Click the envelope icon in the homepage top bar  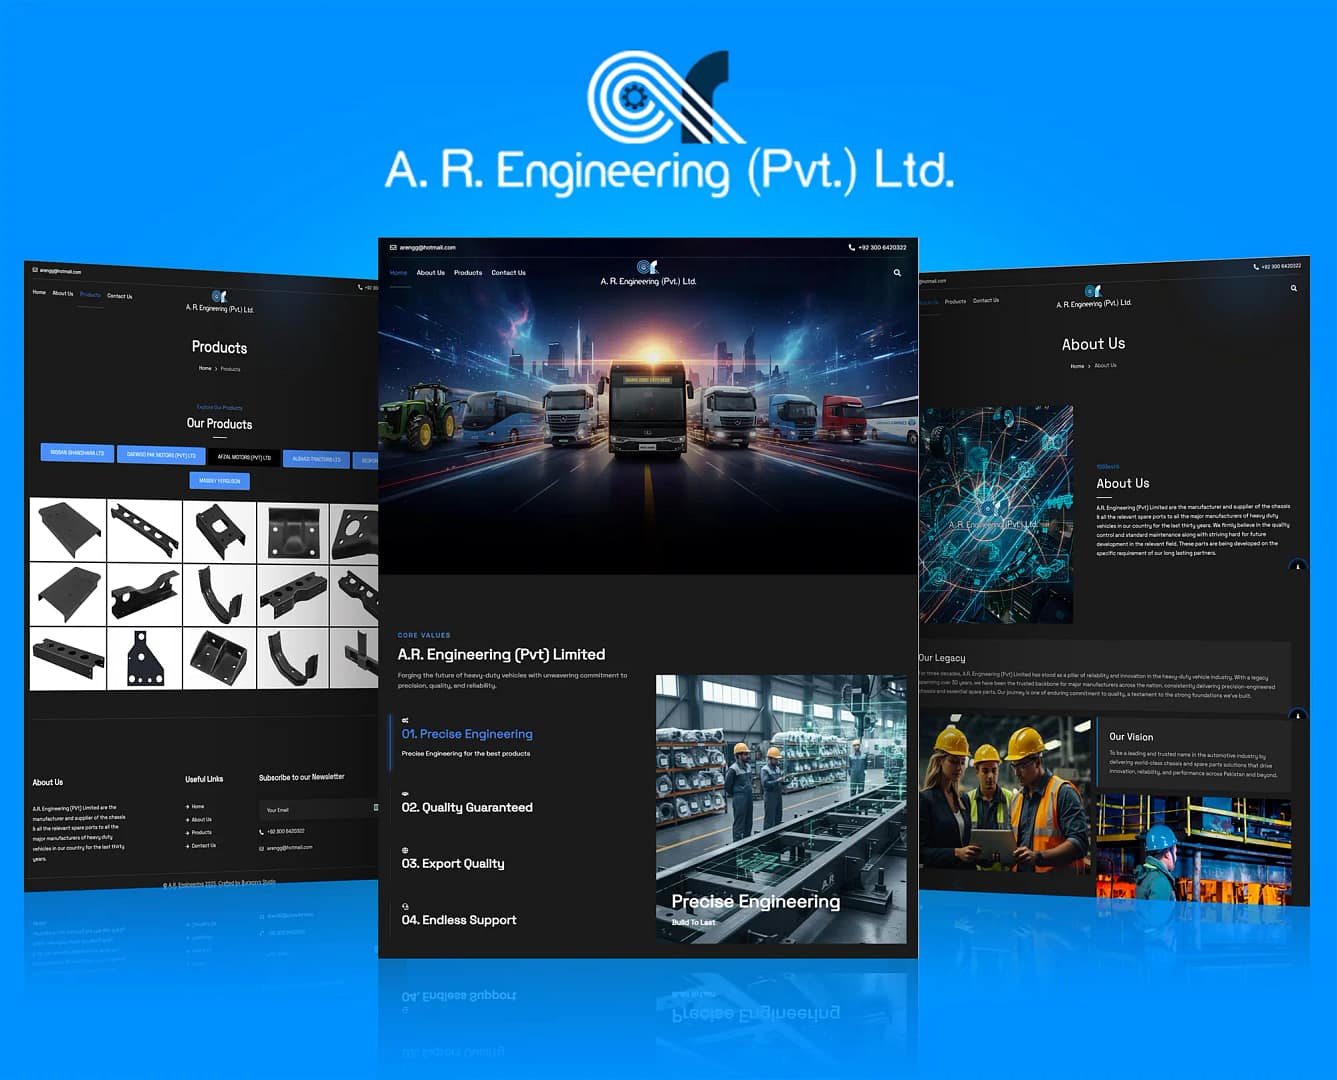pos(393,247)
